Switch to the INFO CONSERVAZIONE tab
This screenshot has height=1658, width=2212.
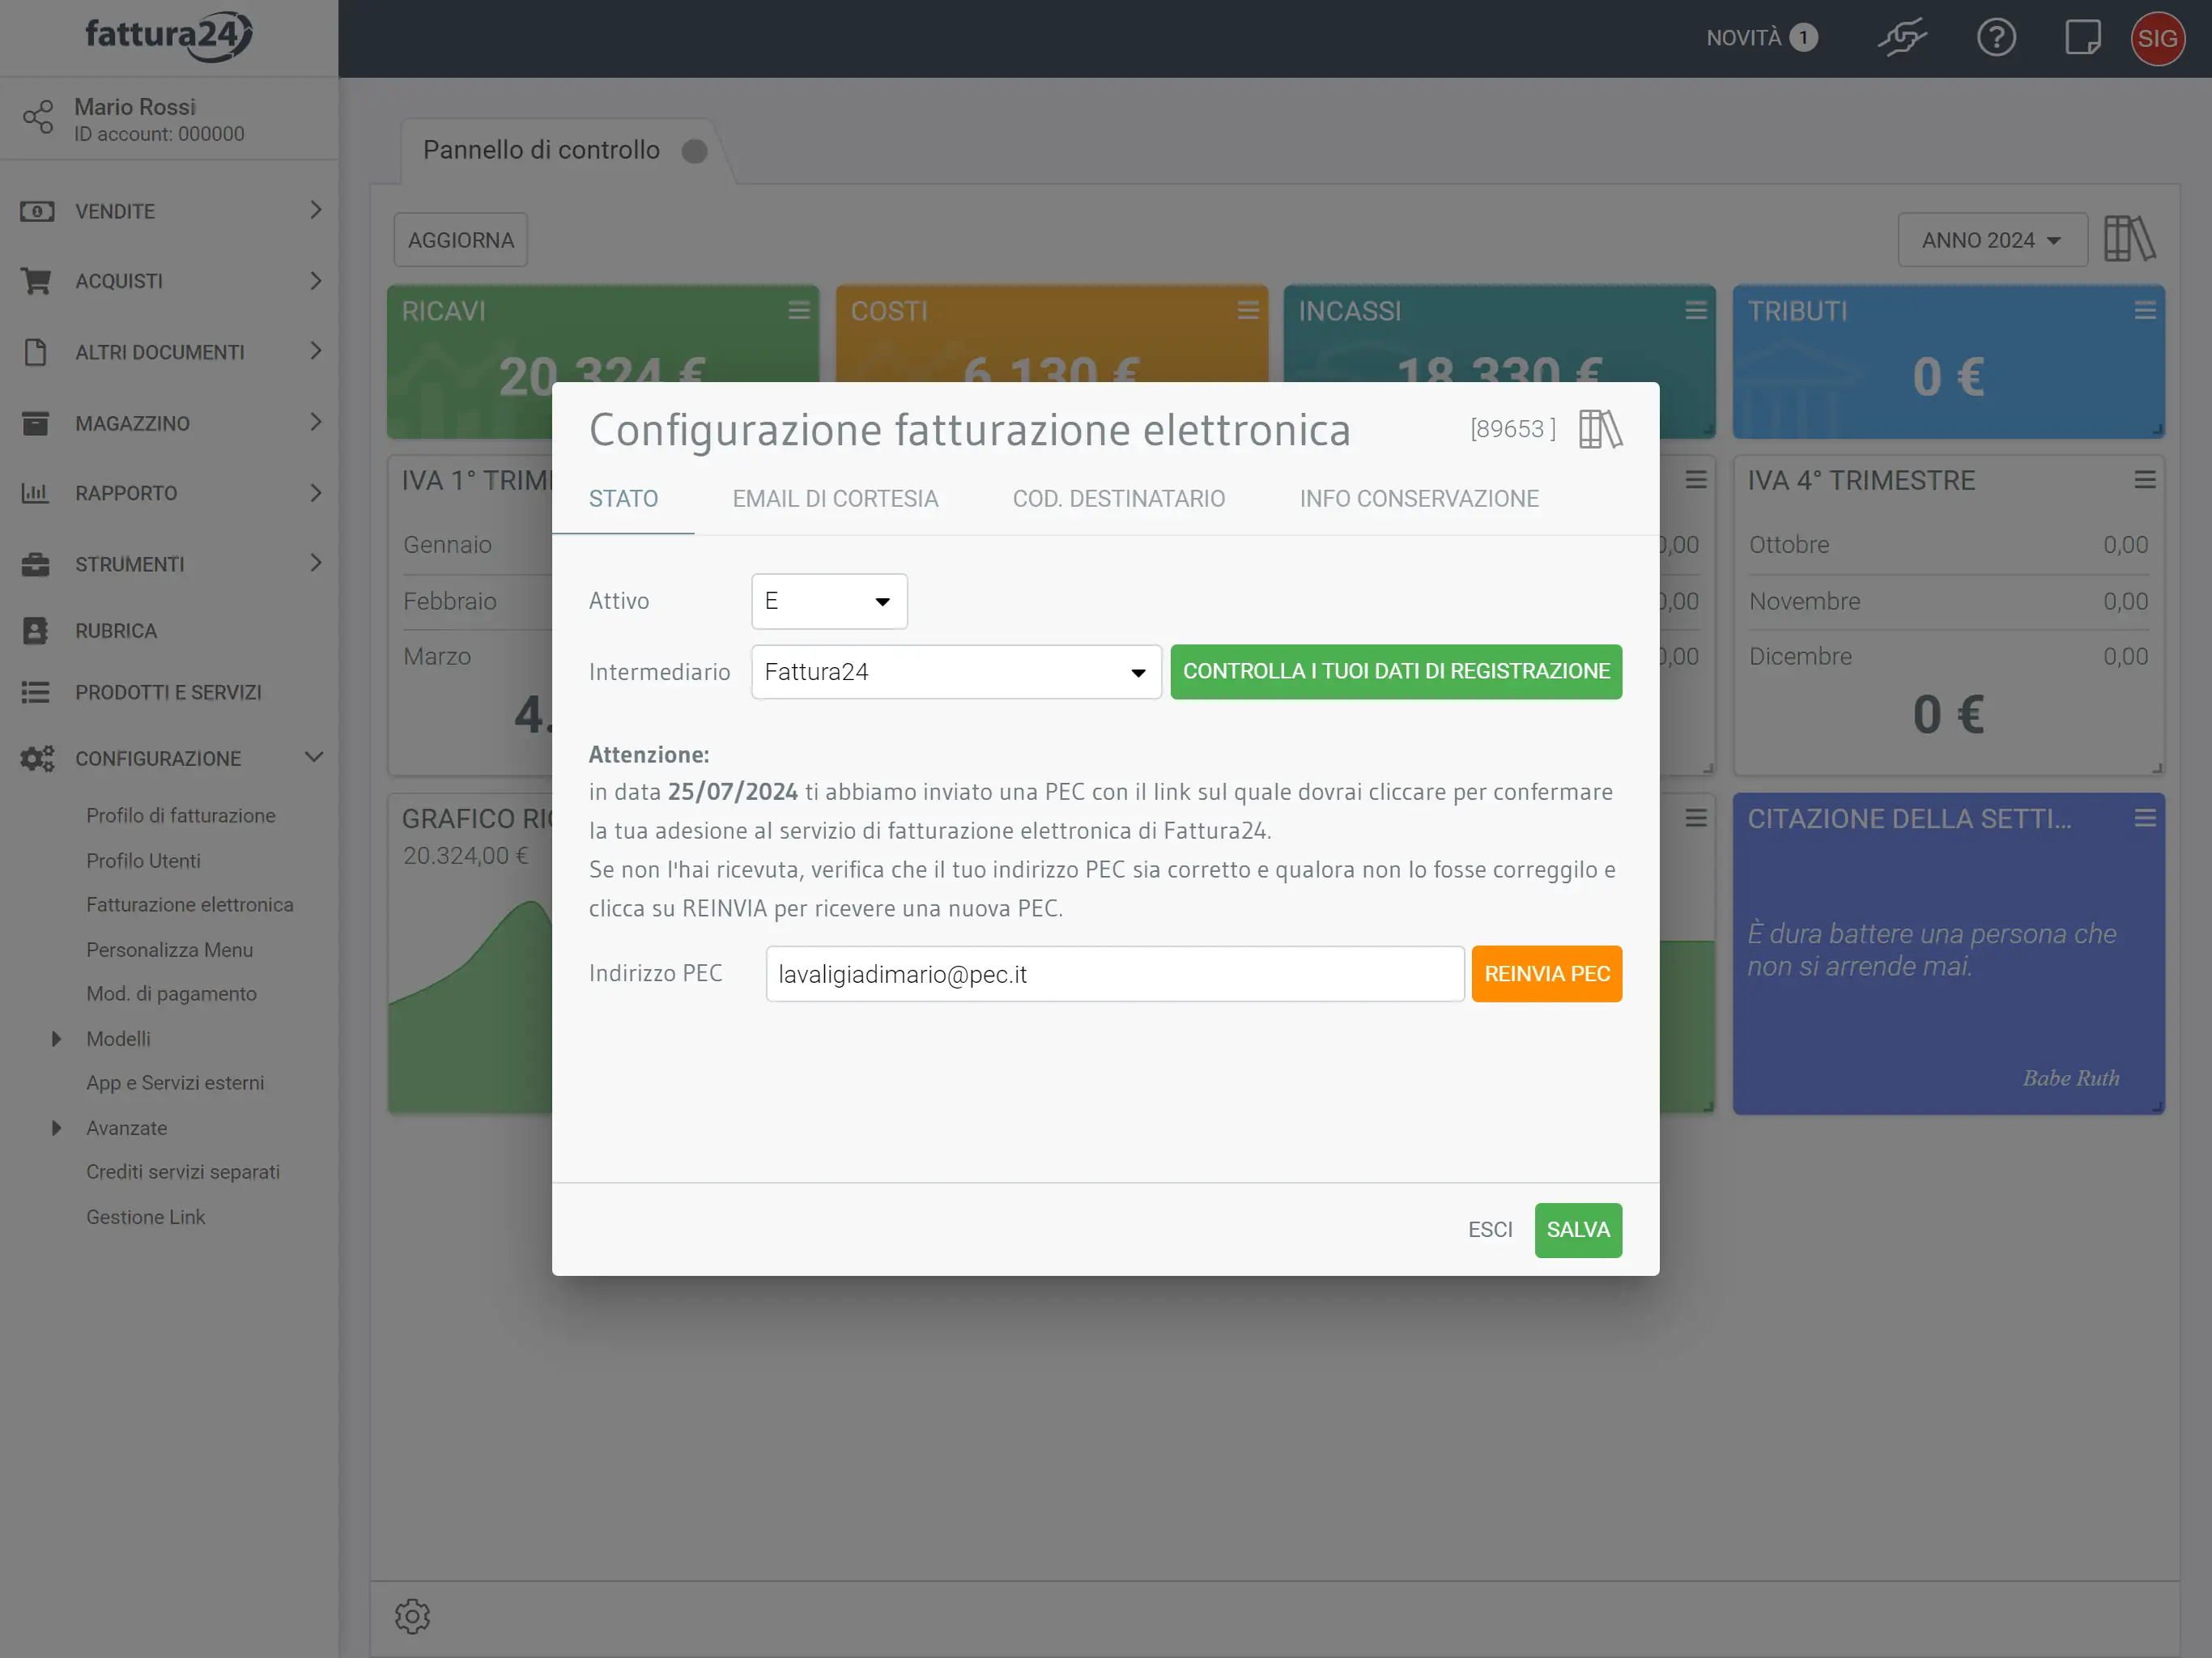point(1418,499)
